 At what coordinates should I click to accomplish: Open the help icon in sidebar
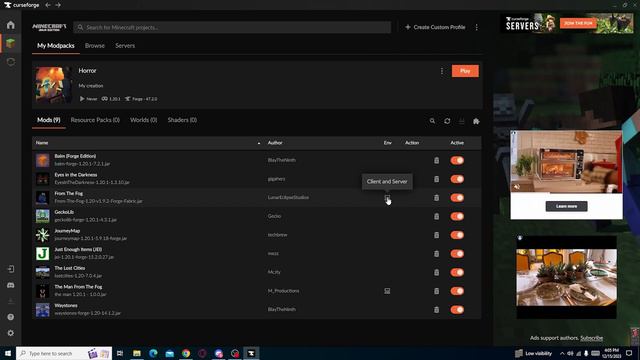coord(11,317)
